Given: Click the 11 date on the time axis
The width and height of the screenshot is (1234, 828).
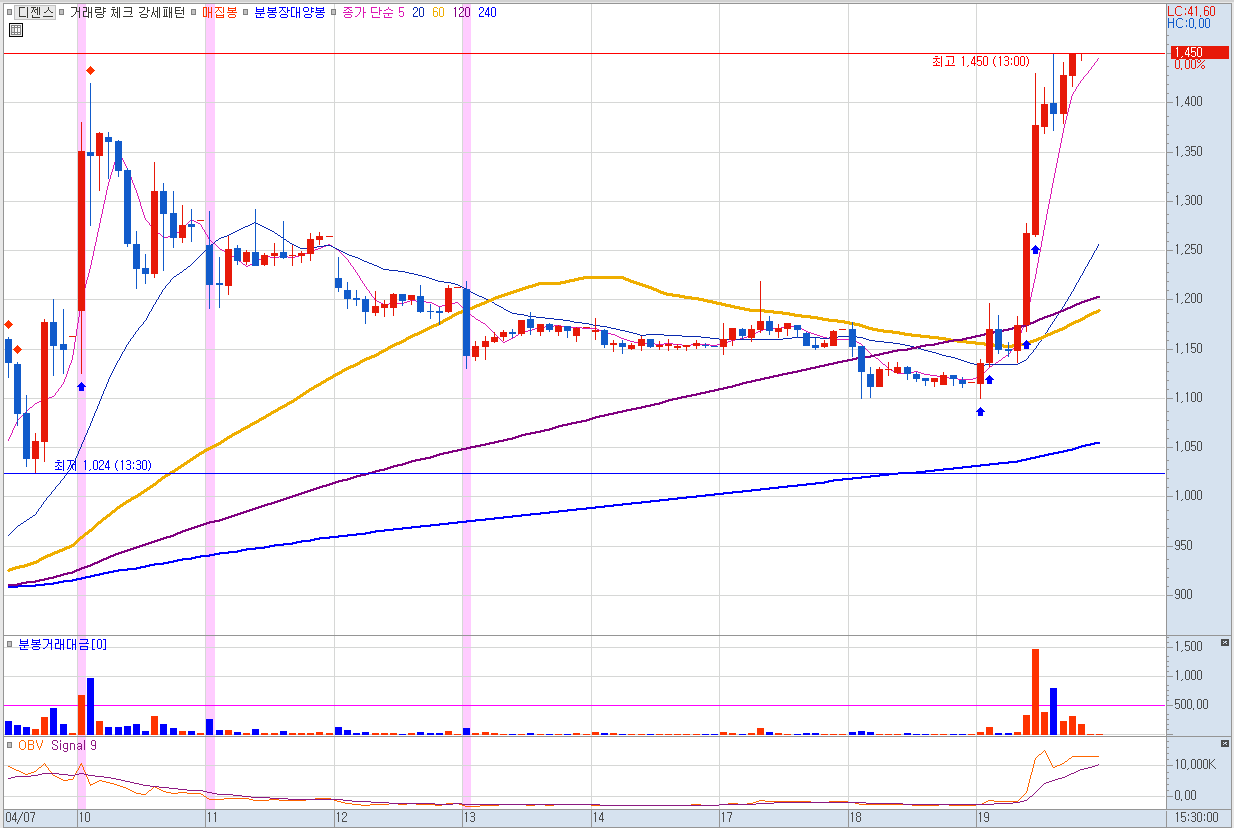Looking at the screenshot, I should click(213, 817).
